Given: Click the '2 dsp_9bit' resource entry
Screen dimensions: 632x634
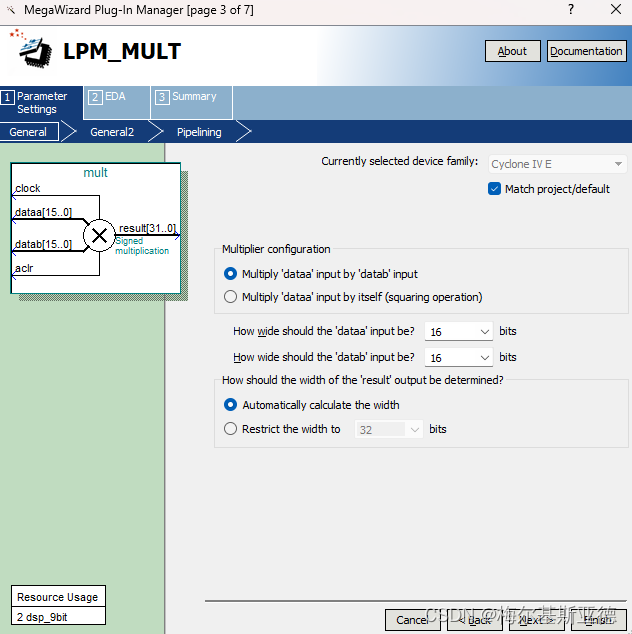Looking at the screenshot, I should pyautogui.click(x=58, y=617).
